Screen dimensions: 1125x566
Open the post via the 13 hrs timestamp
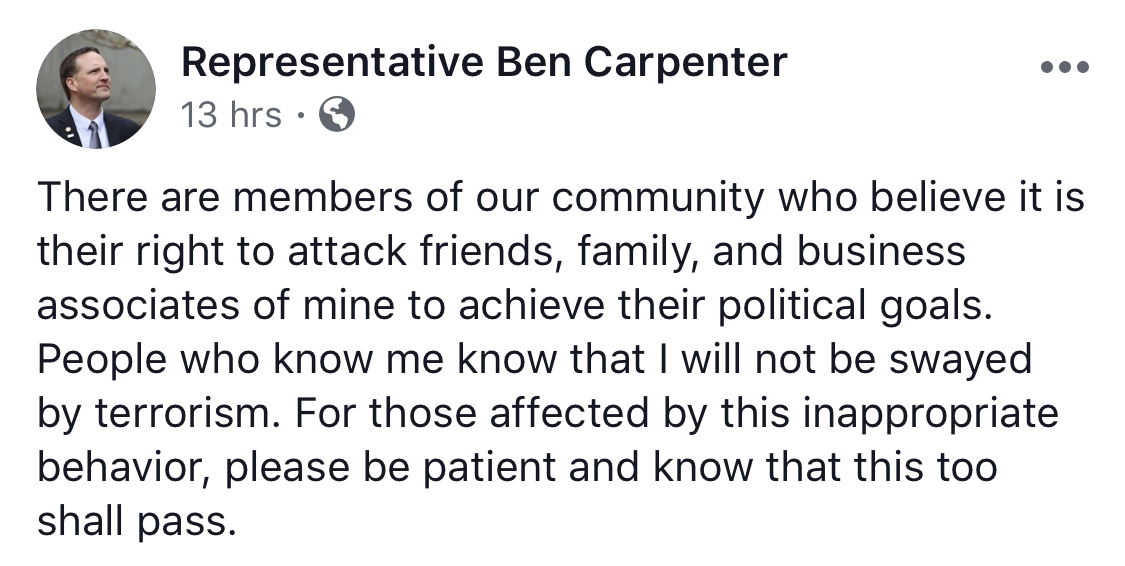tap(231, 115)
